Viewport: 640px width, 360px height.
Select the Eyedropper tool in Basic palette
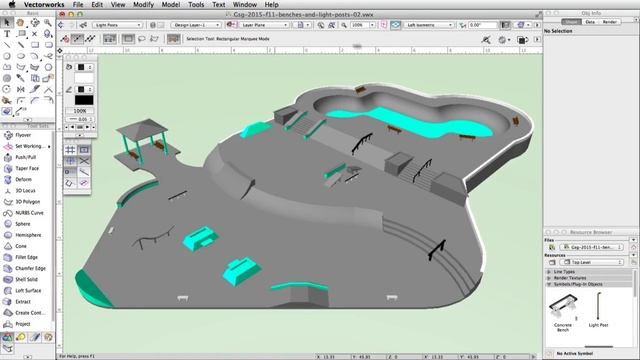click(20, 78)
